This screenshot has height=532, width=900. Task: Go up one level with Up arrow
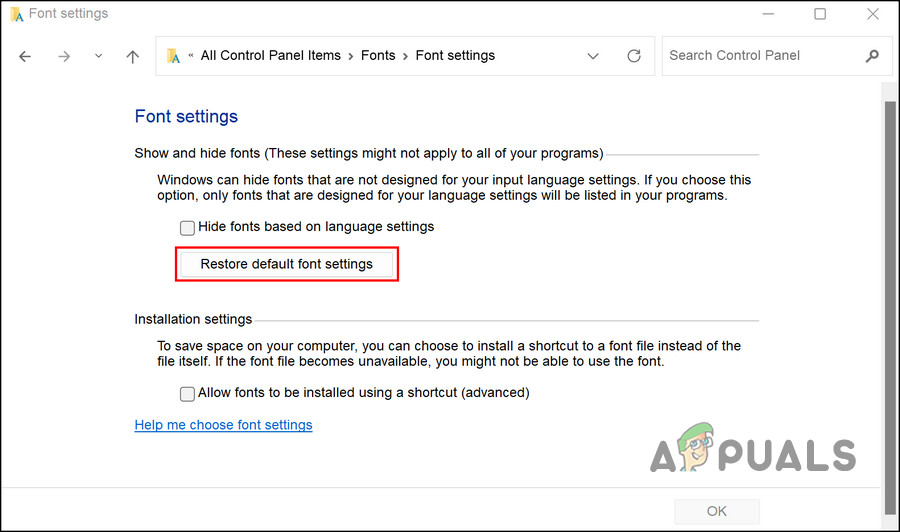pos(133,56)
